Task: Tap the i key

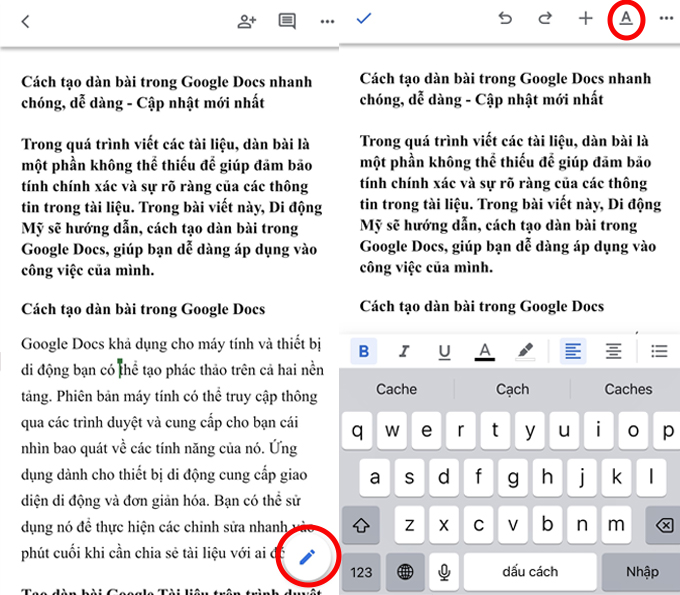Action: [x=598, y=431]
